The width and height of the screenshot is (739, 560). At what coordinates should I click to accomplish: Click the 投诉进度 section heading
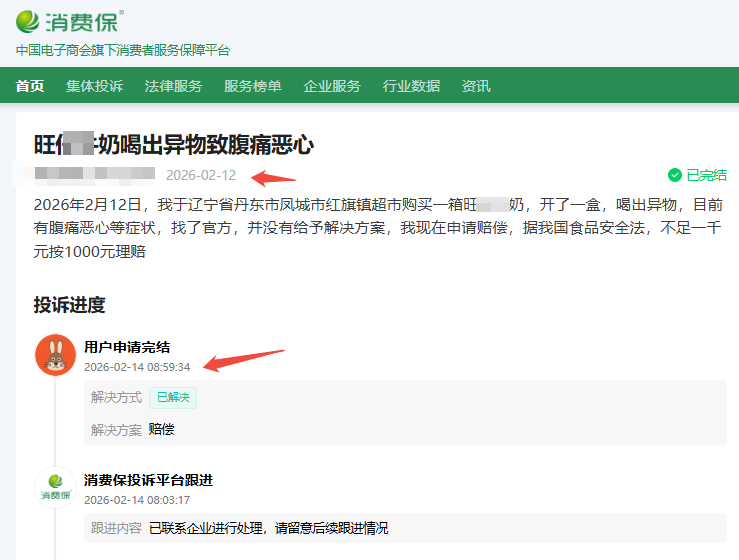(69, 305)
